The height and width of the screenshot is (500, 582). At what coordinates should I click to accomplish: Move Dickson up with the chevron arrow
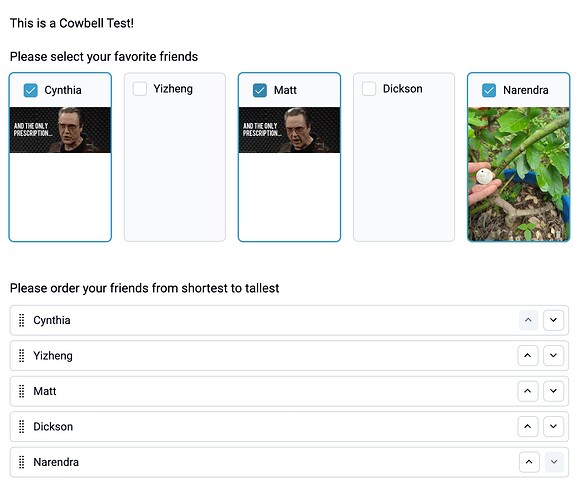click(528, 427)
